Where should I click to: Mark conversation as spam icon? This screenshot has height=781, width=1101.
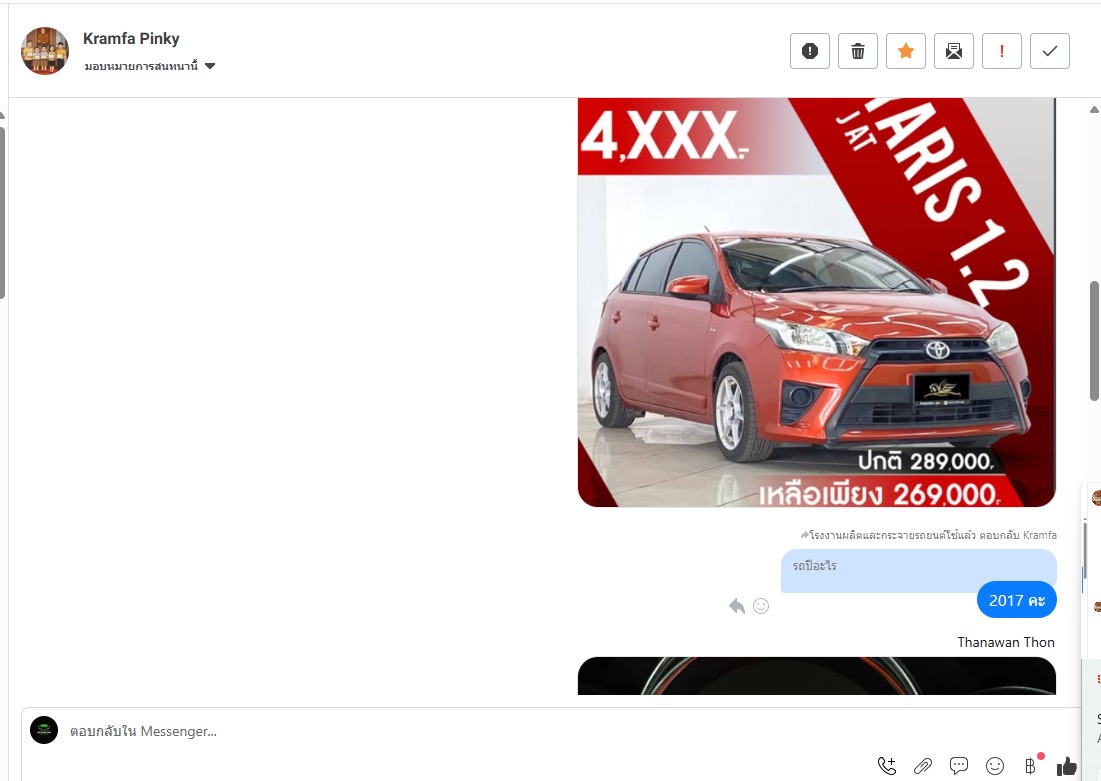point(810,51)
